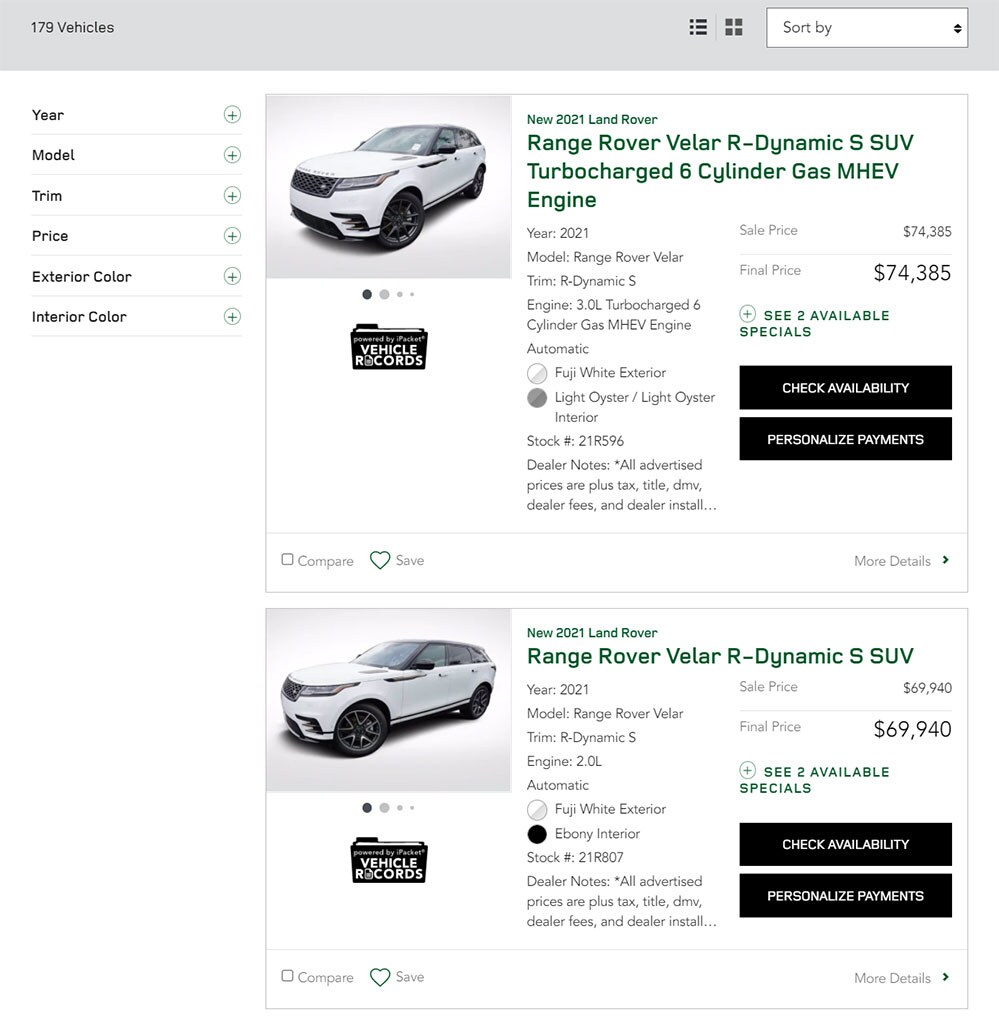The width and height of the screenshot is (999, 1016).
Task: Click the Final Price $74,385 value
Action: tap(912, 273)
